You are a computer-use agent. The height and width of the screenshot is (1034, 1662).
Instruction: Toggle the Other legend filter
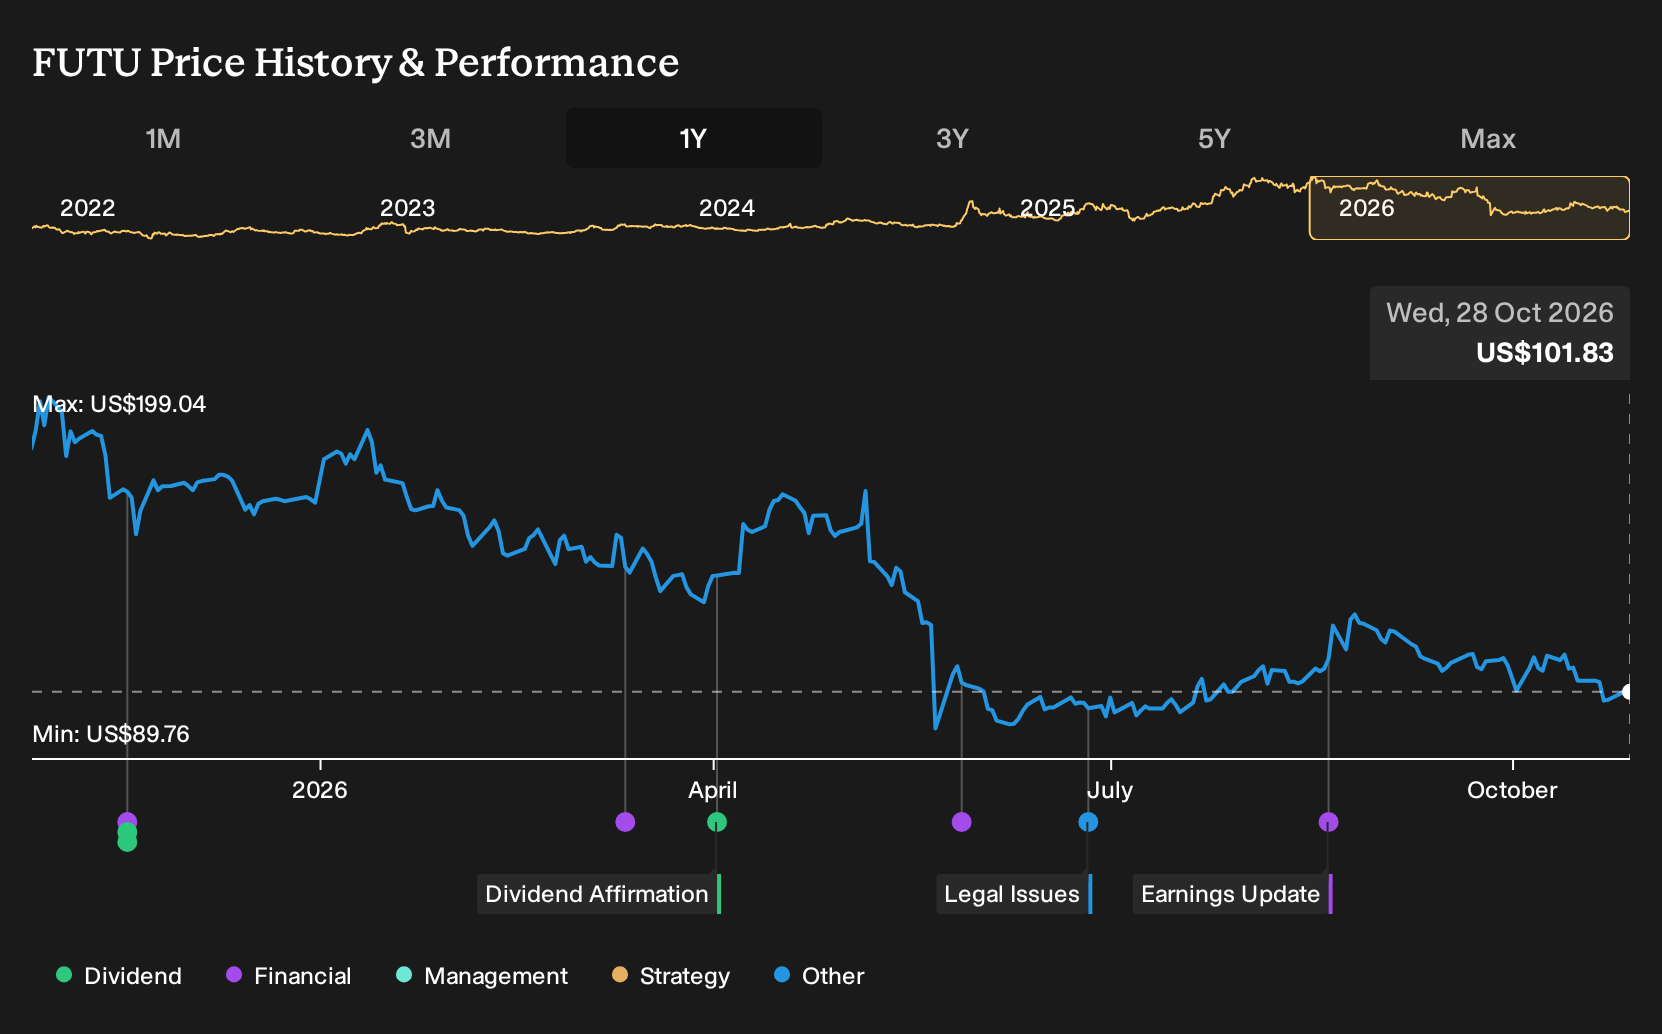click(819, 976)
